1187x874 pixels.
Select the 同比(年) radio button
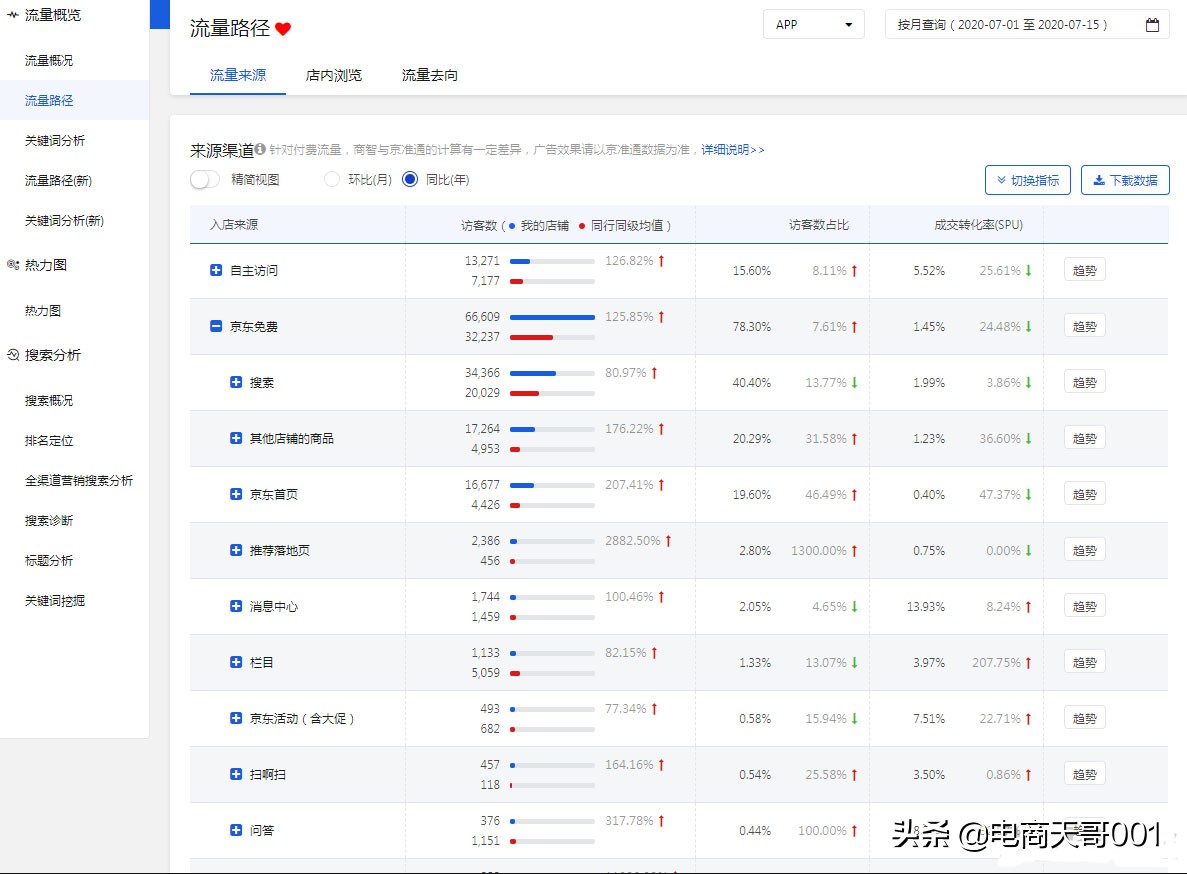point(409,180)
